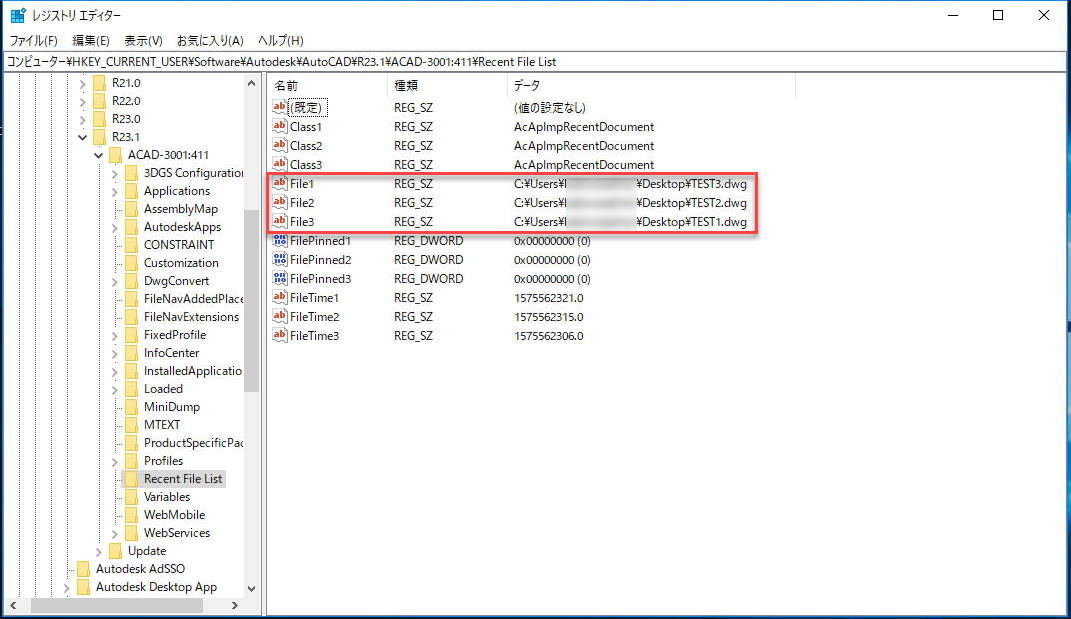Open the ヘルプ(H) menu
Screen dimensions: 1071x619
(281, 40)
